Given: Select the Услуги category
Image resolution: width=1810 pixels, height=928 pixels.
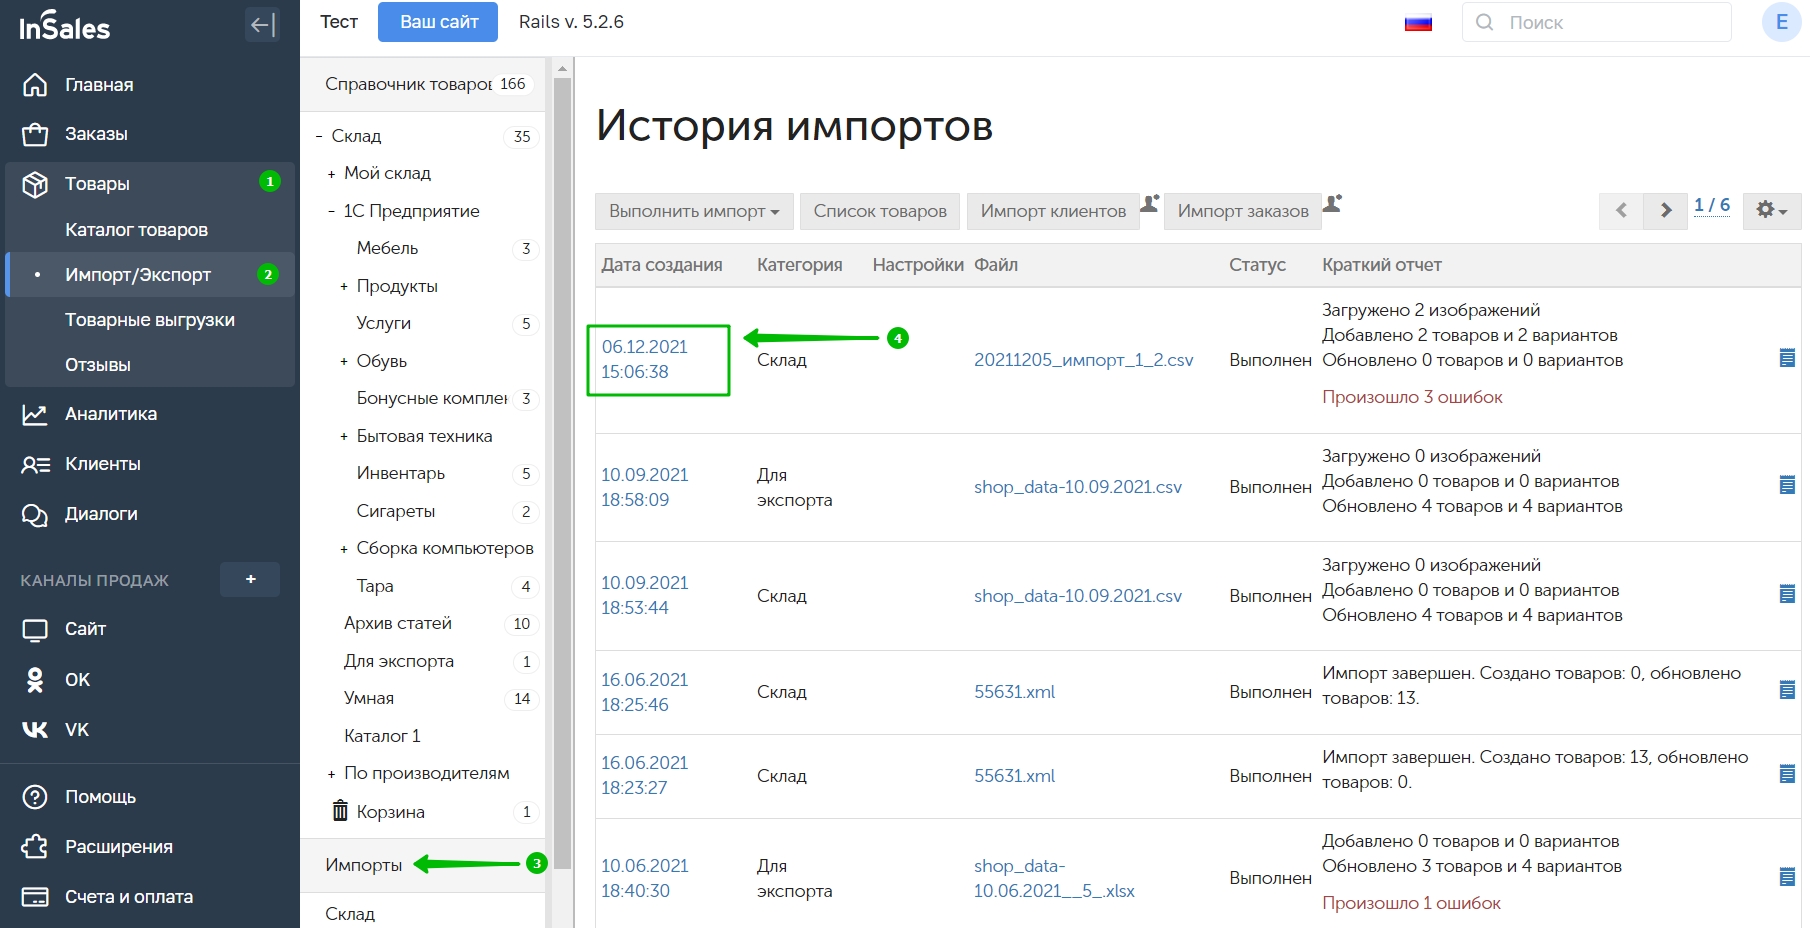Looking at the screenshot, I should tap(384, 323).
